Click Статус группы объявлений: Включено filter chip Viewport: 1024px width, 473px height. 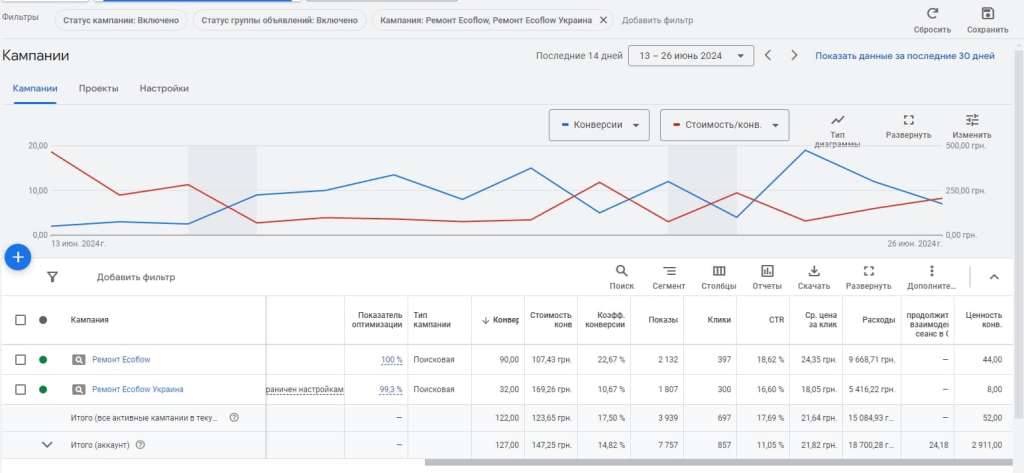coord(280,20)
